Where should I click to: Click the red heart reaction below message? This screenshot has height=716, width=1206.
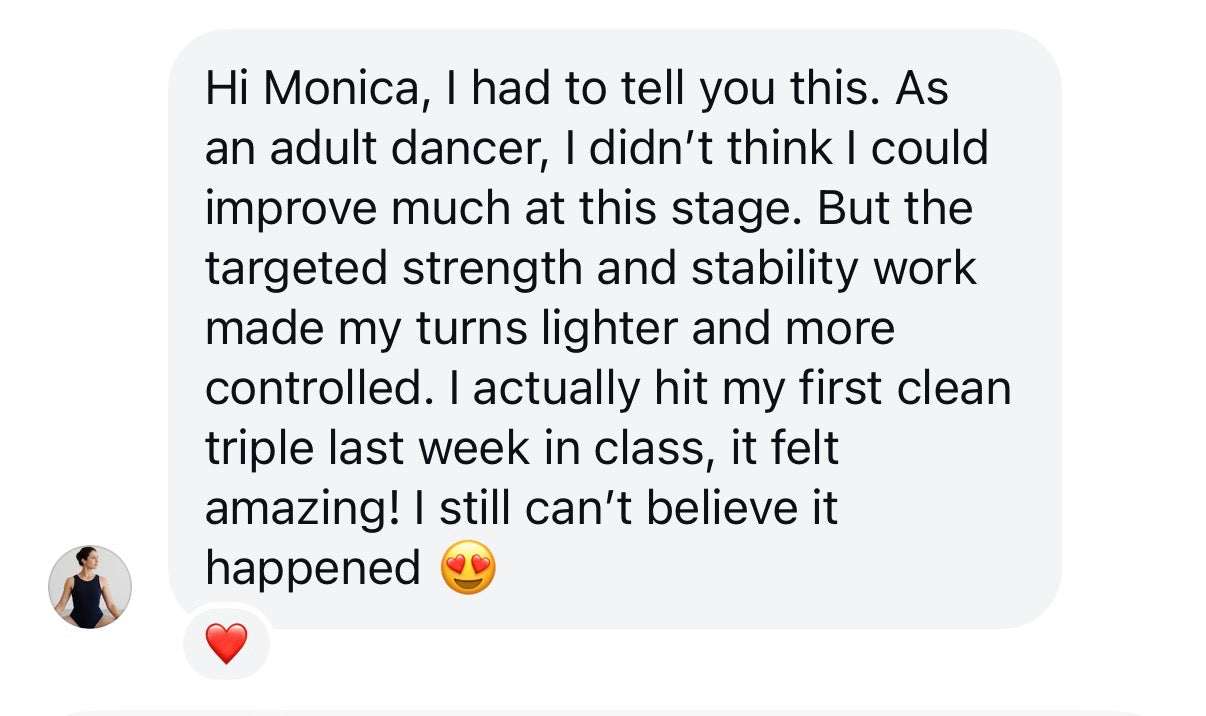tap(226, 643)
